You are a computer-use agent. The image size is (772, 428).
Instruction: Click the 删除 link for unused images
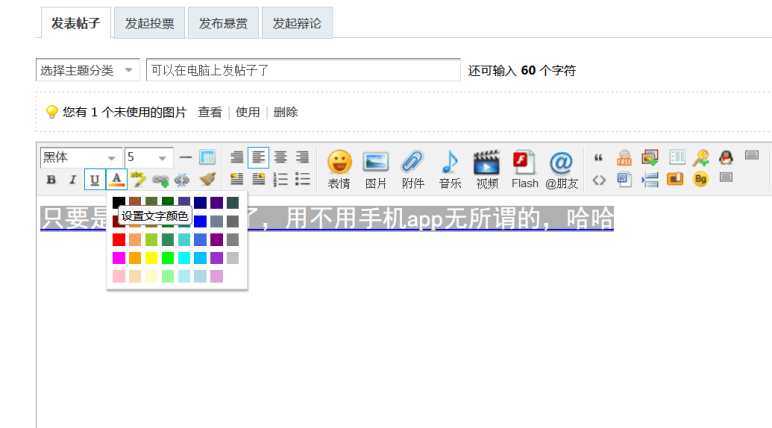tap(286, 112)
